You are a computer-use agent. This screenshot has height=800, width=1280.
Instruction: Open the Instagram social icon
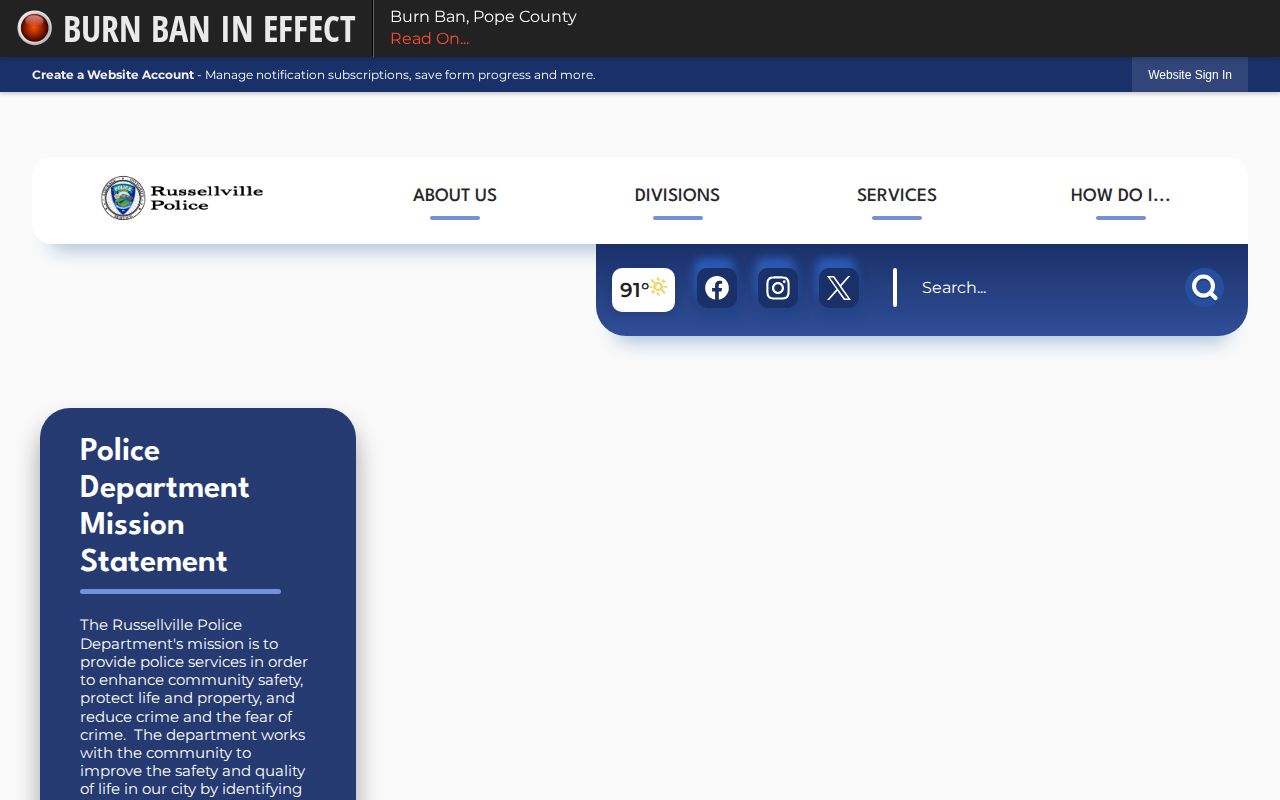pyautogui.click(x=778, y=288)
